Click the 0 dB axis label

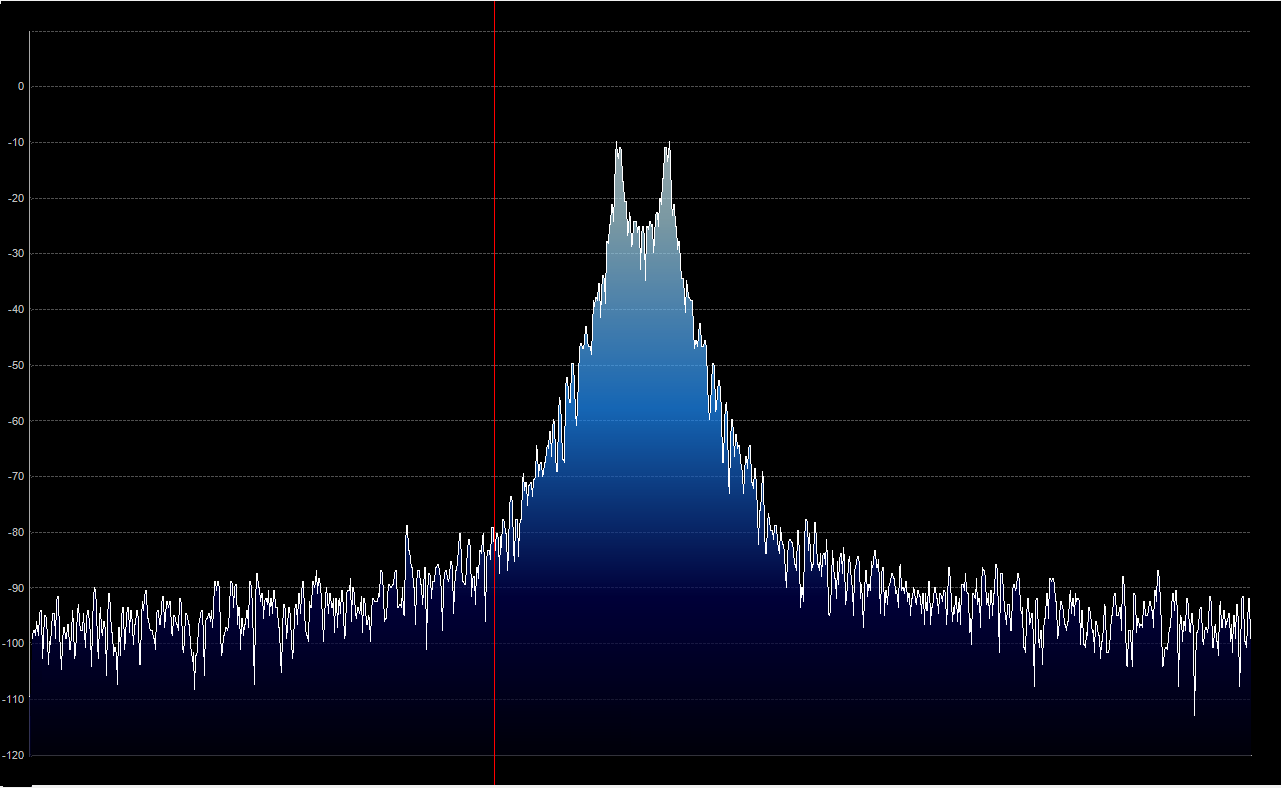coord(20,86)
